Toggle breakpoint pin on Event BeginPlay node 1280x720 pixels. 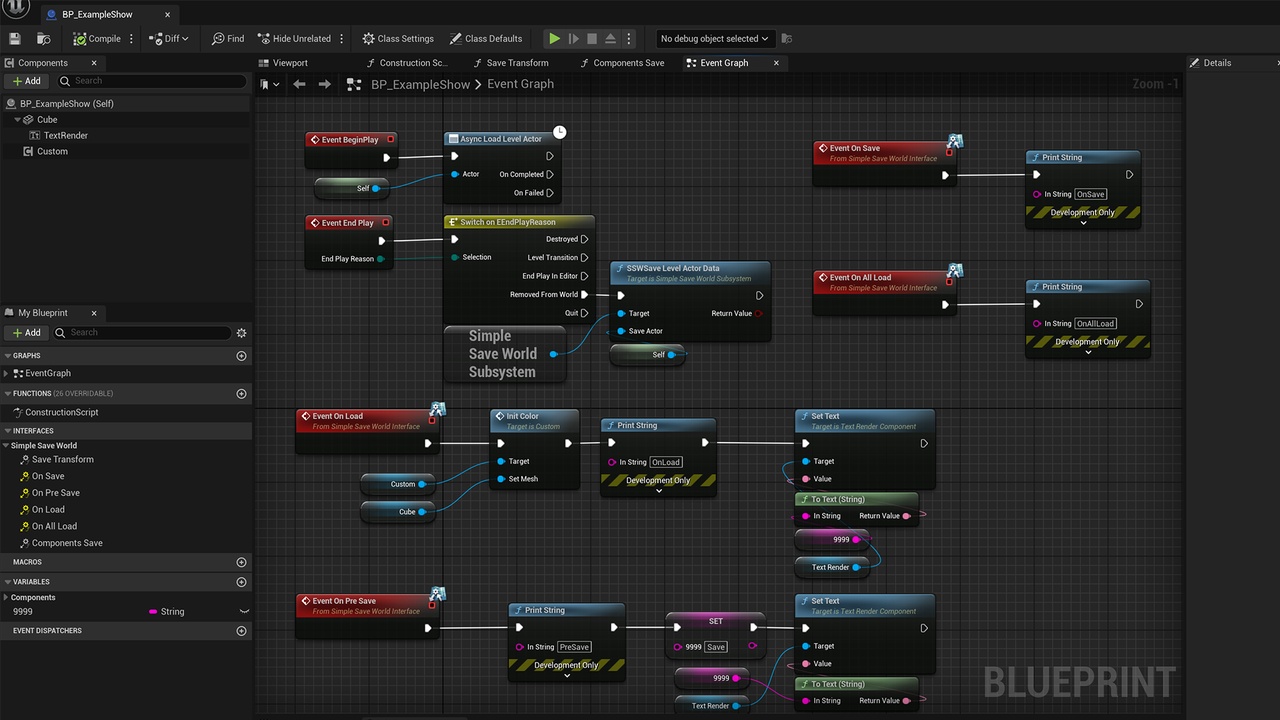pyautogui.click(x=390, y=140)
